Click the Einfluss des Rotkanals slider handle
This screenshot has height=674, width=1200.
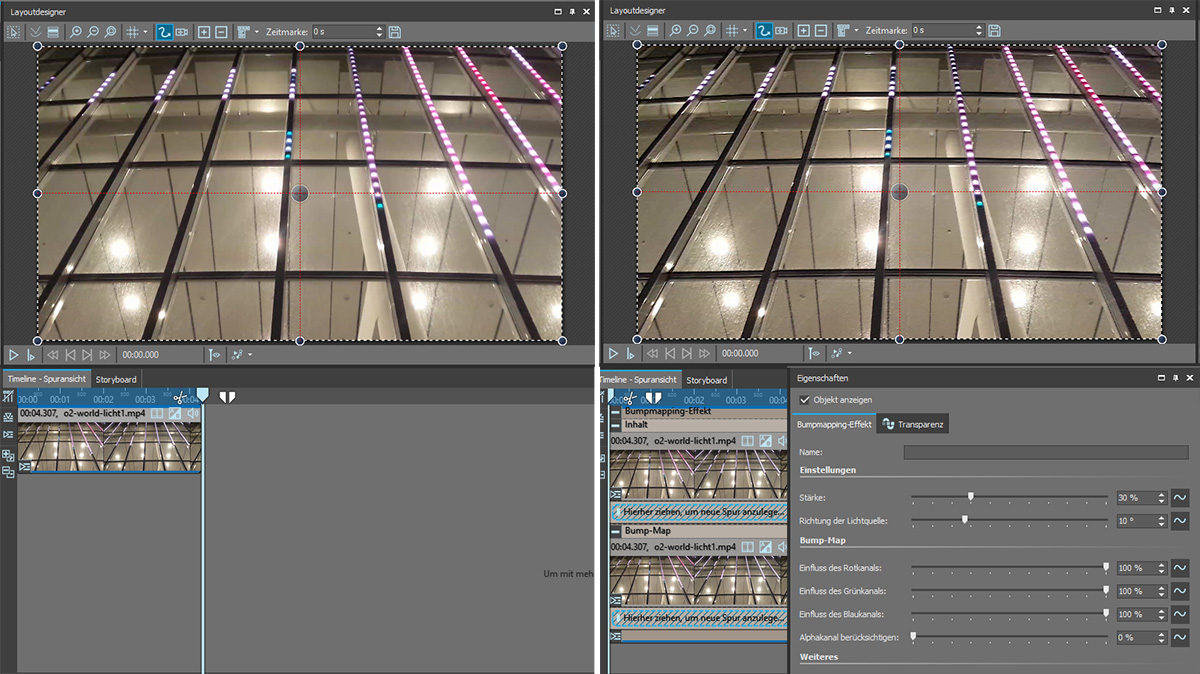[1106, 567]
